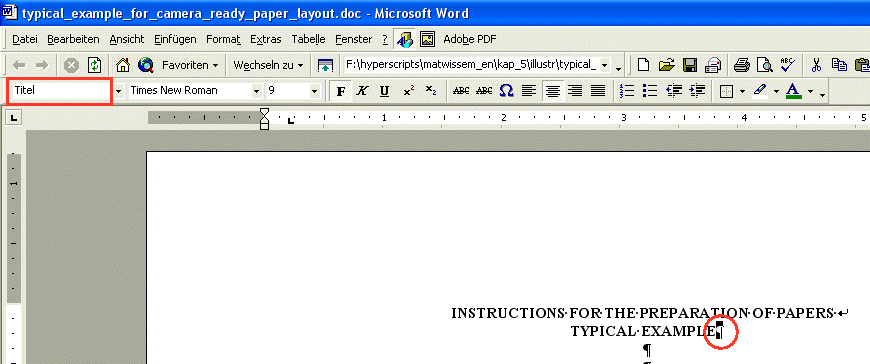Open the Fenster menu

point(353,39)
